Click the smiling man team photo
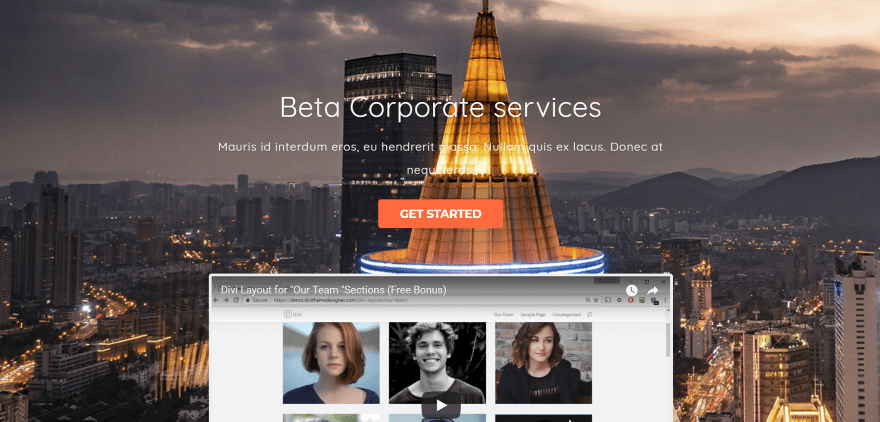Viewport: 880px width, 422px height. pos(437,363)
